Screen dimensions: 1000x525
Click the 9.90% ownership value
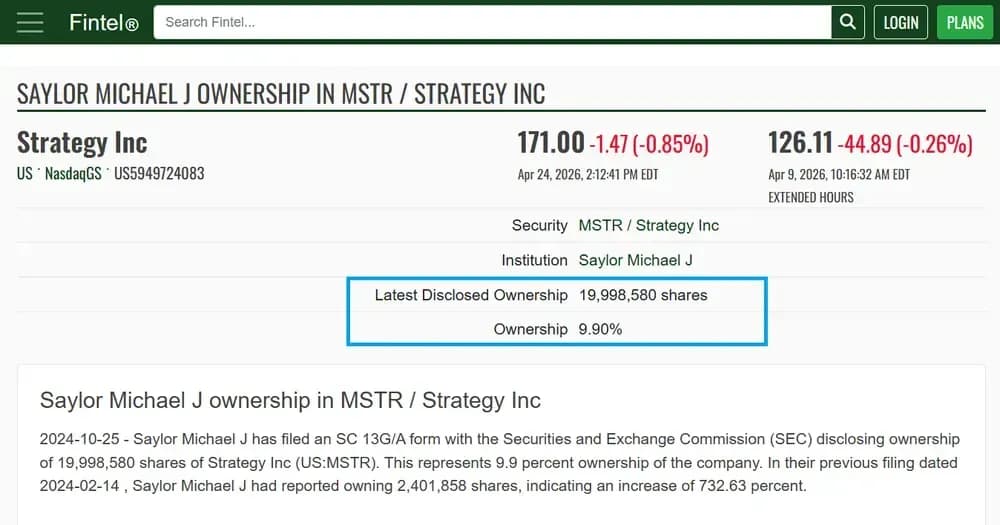click(x=600, y=329)
